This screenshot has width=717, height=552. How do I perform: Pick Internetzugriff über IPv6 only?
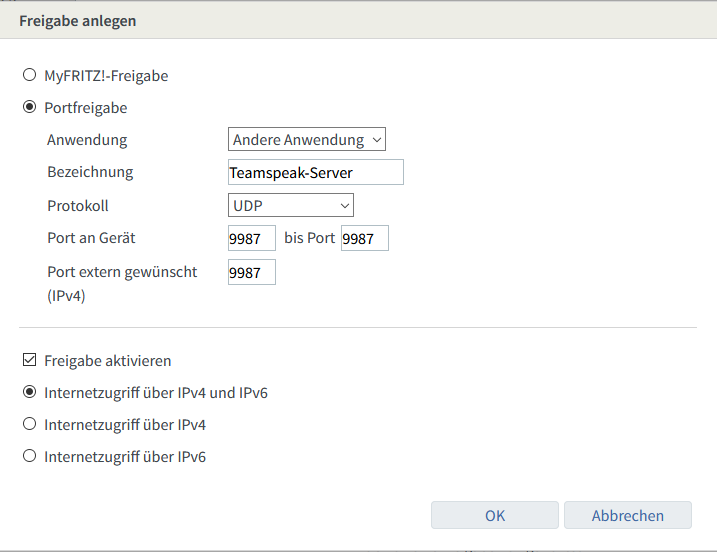pos(30,457)
